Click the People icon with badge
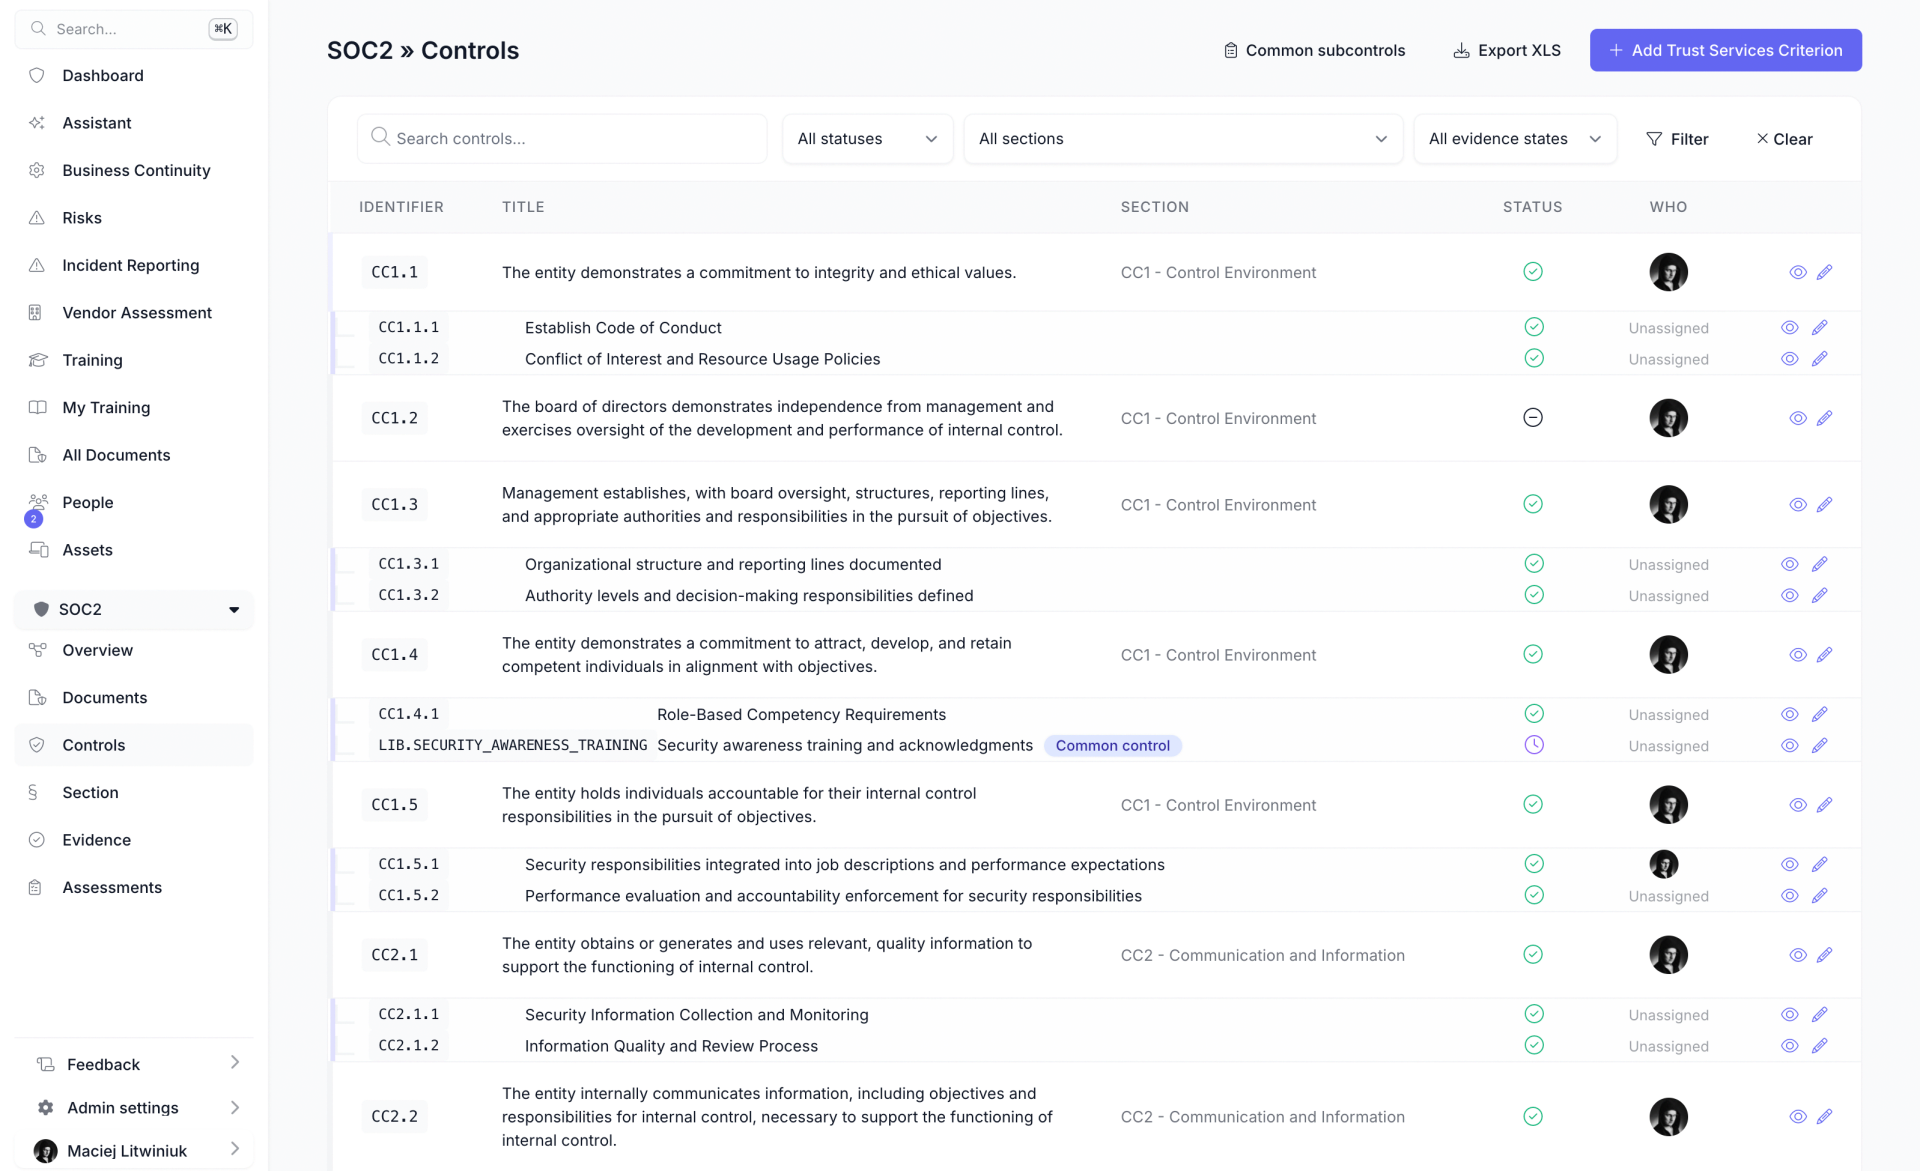The width and height of the screenshot is (1920, 1171). [38, 505]
